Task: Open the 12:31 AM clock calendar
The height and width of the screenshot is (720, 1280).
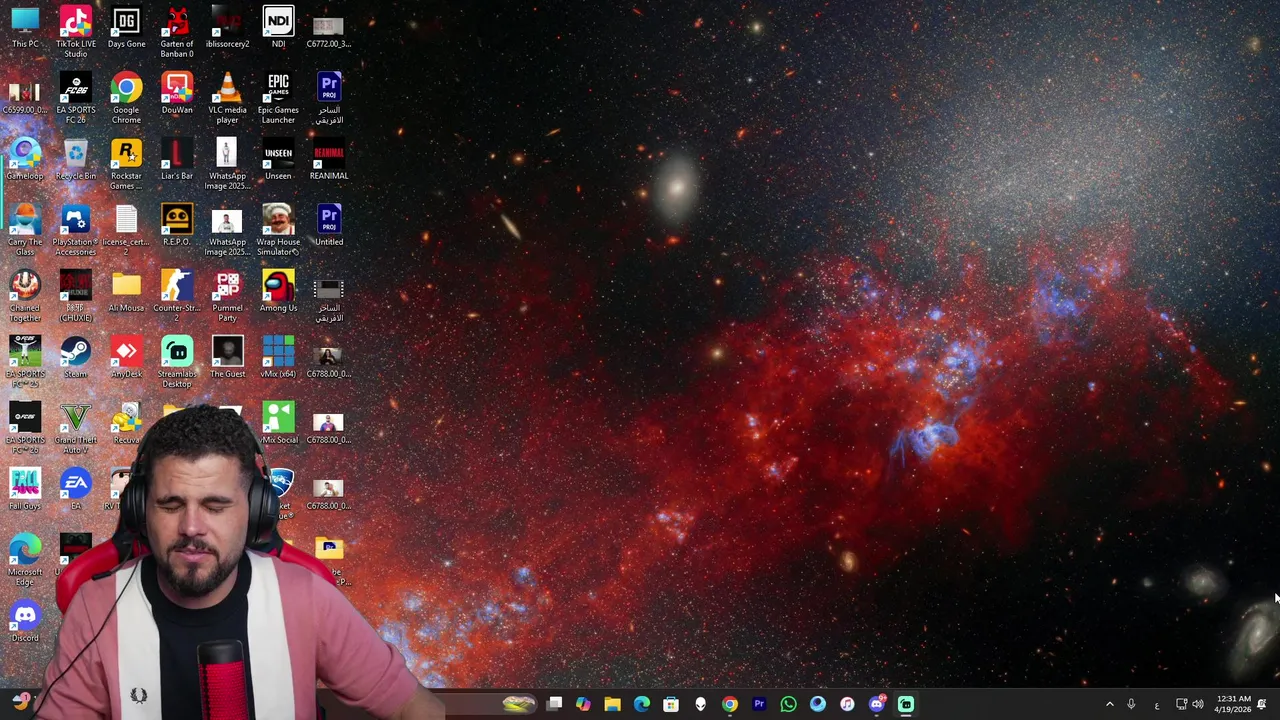Action: pyautogui.click(x=1234, y=704)
